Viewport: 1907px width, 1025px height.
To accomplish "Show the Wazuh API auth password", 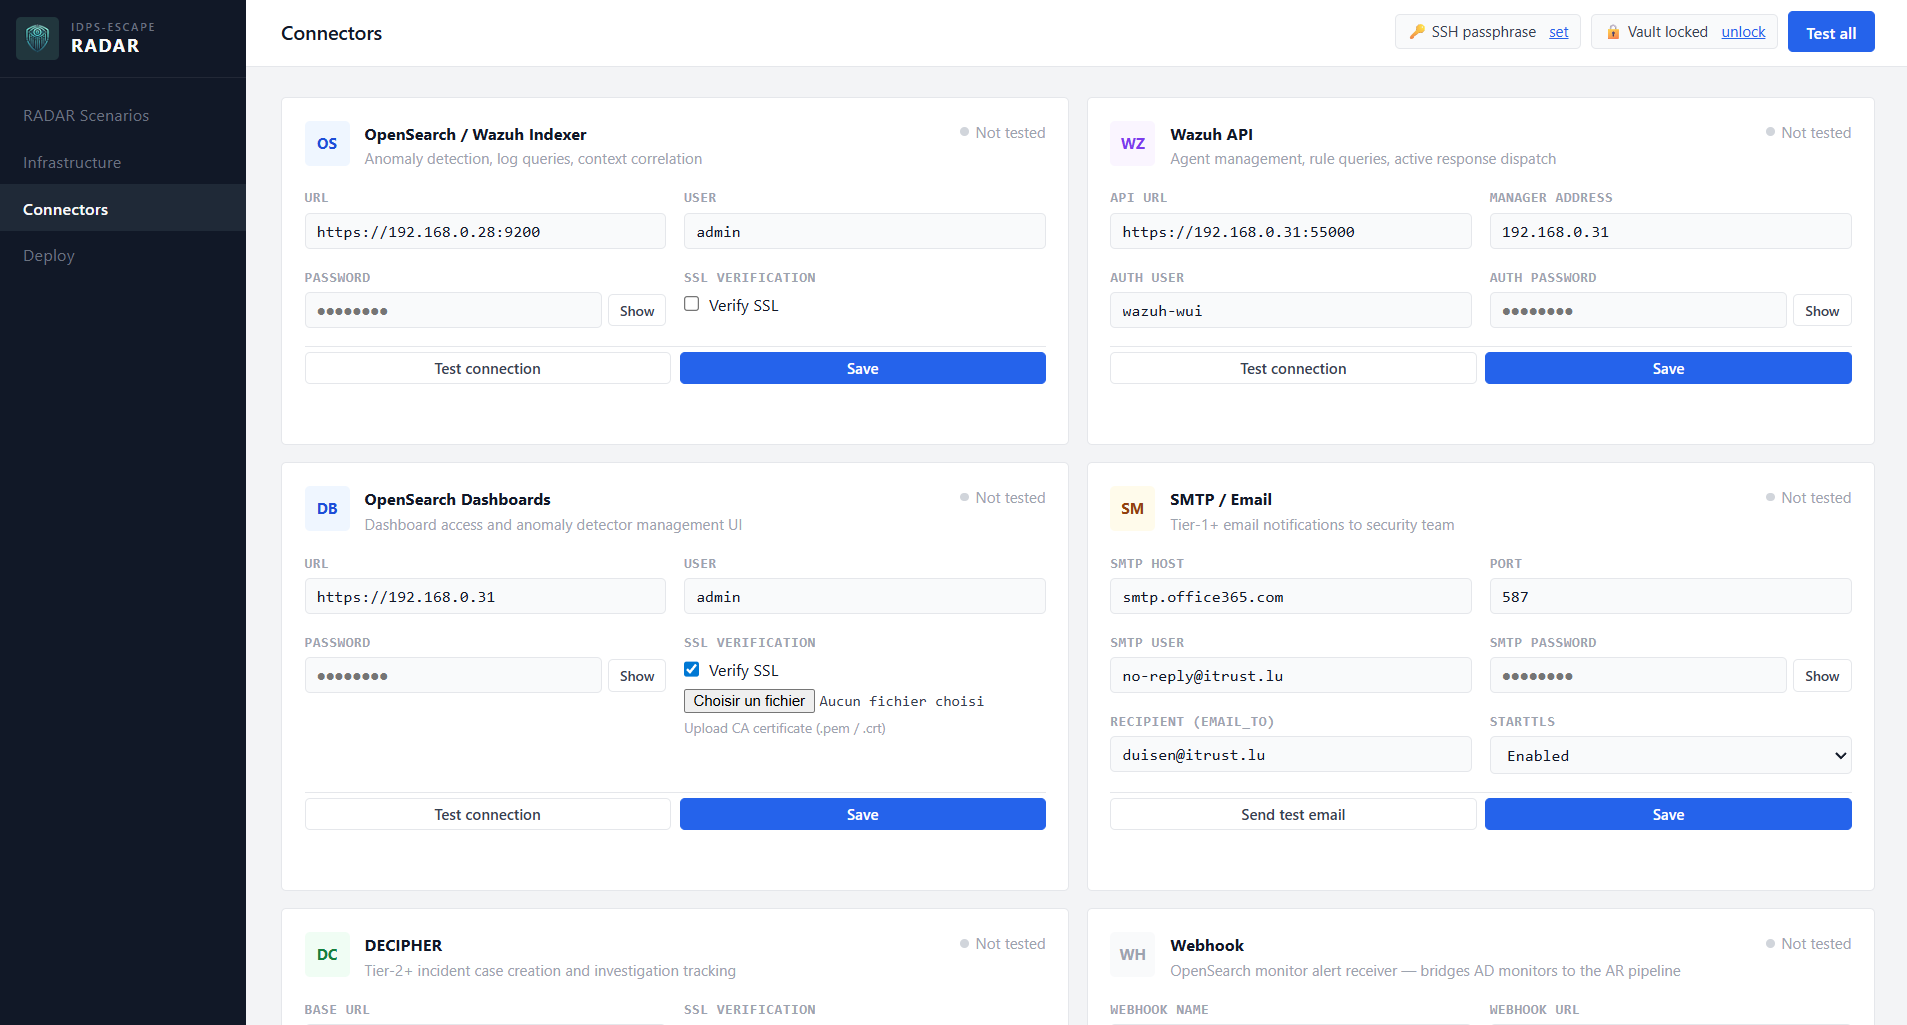I will click(1822, 311).
